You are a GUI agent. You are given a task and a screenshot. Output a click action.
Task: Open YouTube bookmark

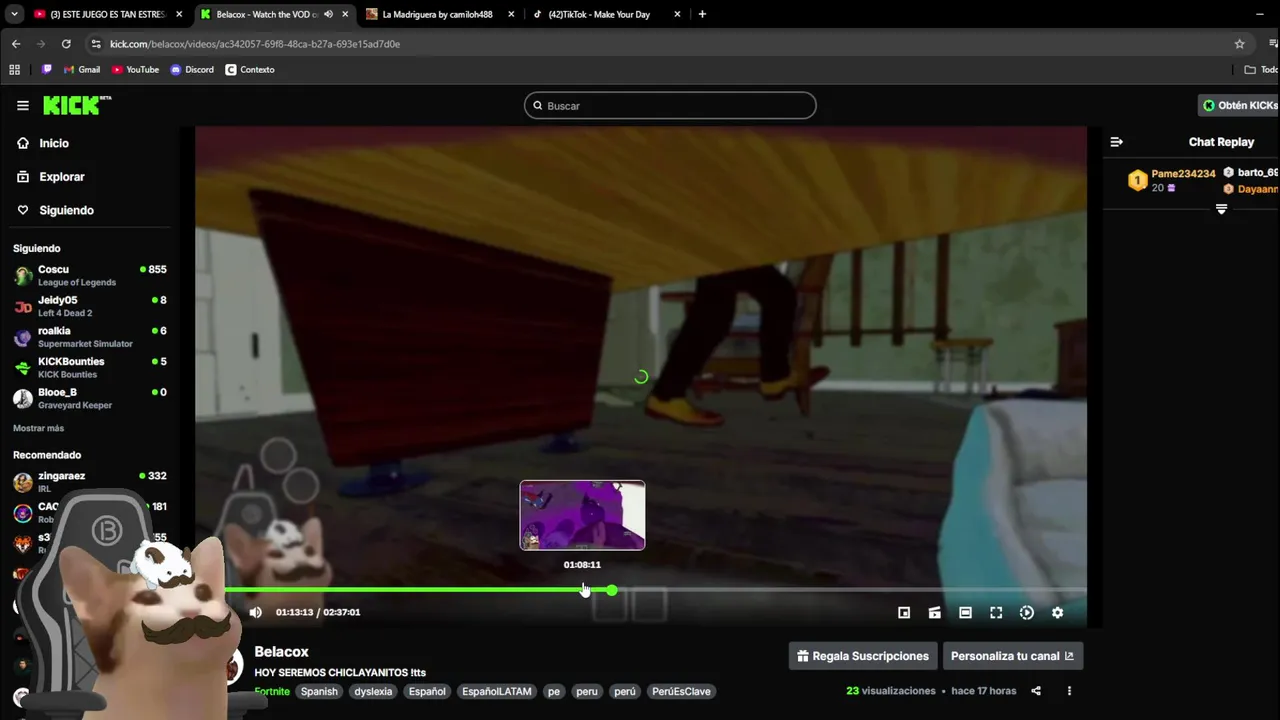(x=135, y=70)
